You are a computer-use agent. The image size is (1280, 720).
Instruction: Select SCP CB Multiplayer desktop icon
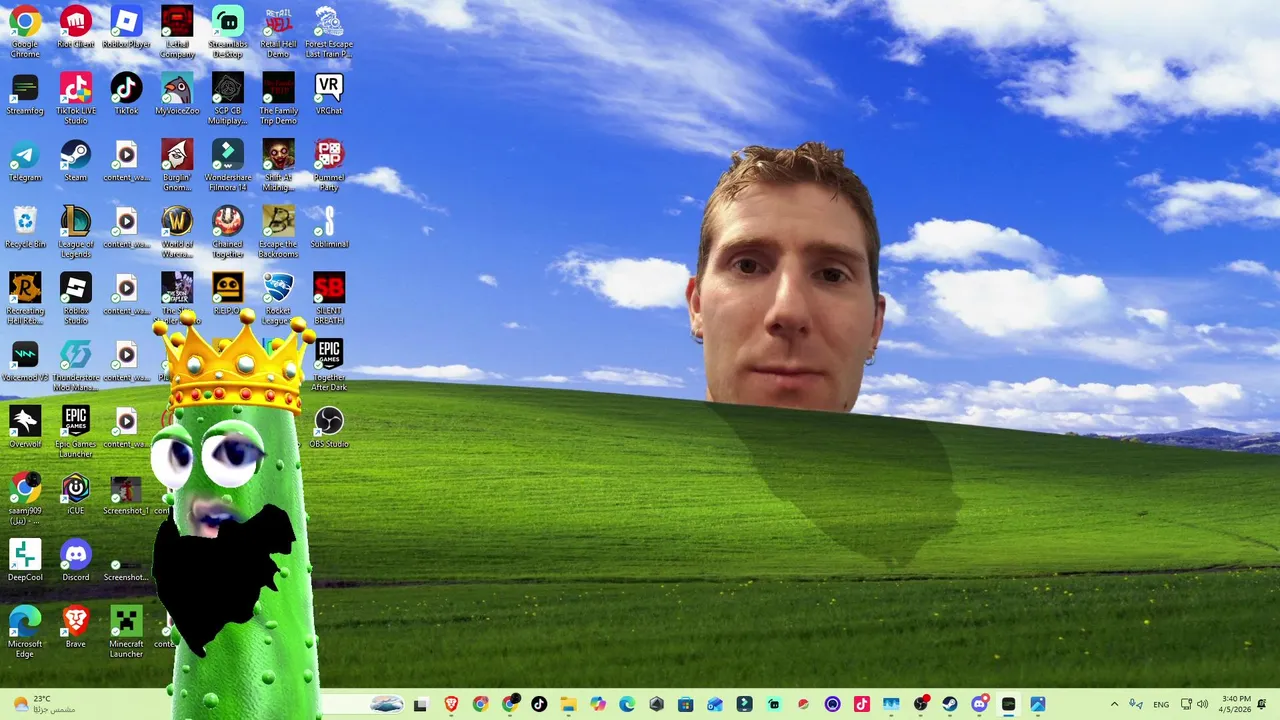(228, 98)
